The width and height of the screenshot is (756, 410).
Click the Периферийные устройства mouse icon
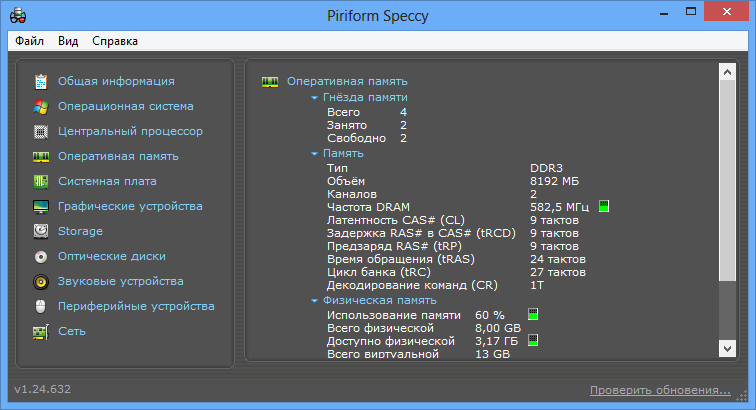41,307
